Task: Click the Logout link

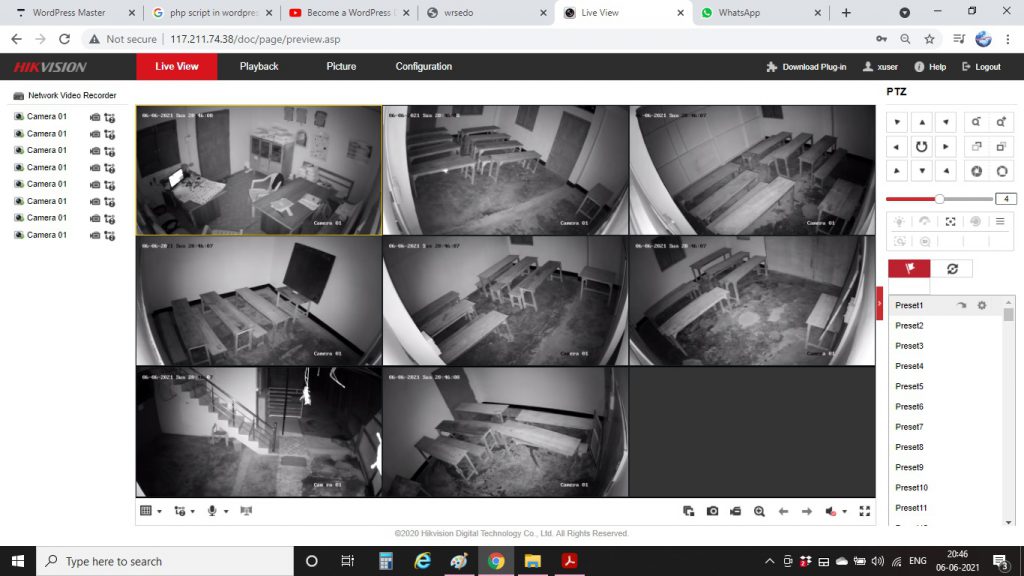Action: click(980, 67)
